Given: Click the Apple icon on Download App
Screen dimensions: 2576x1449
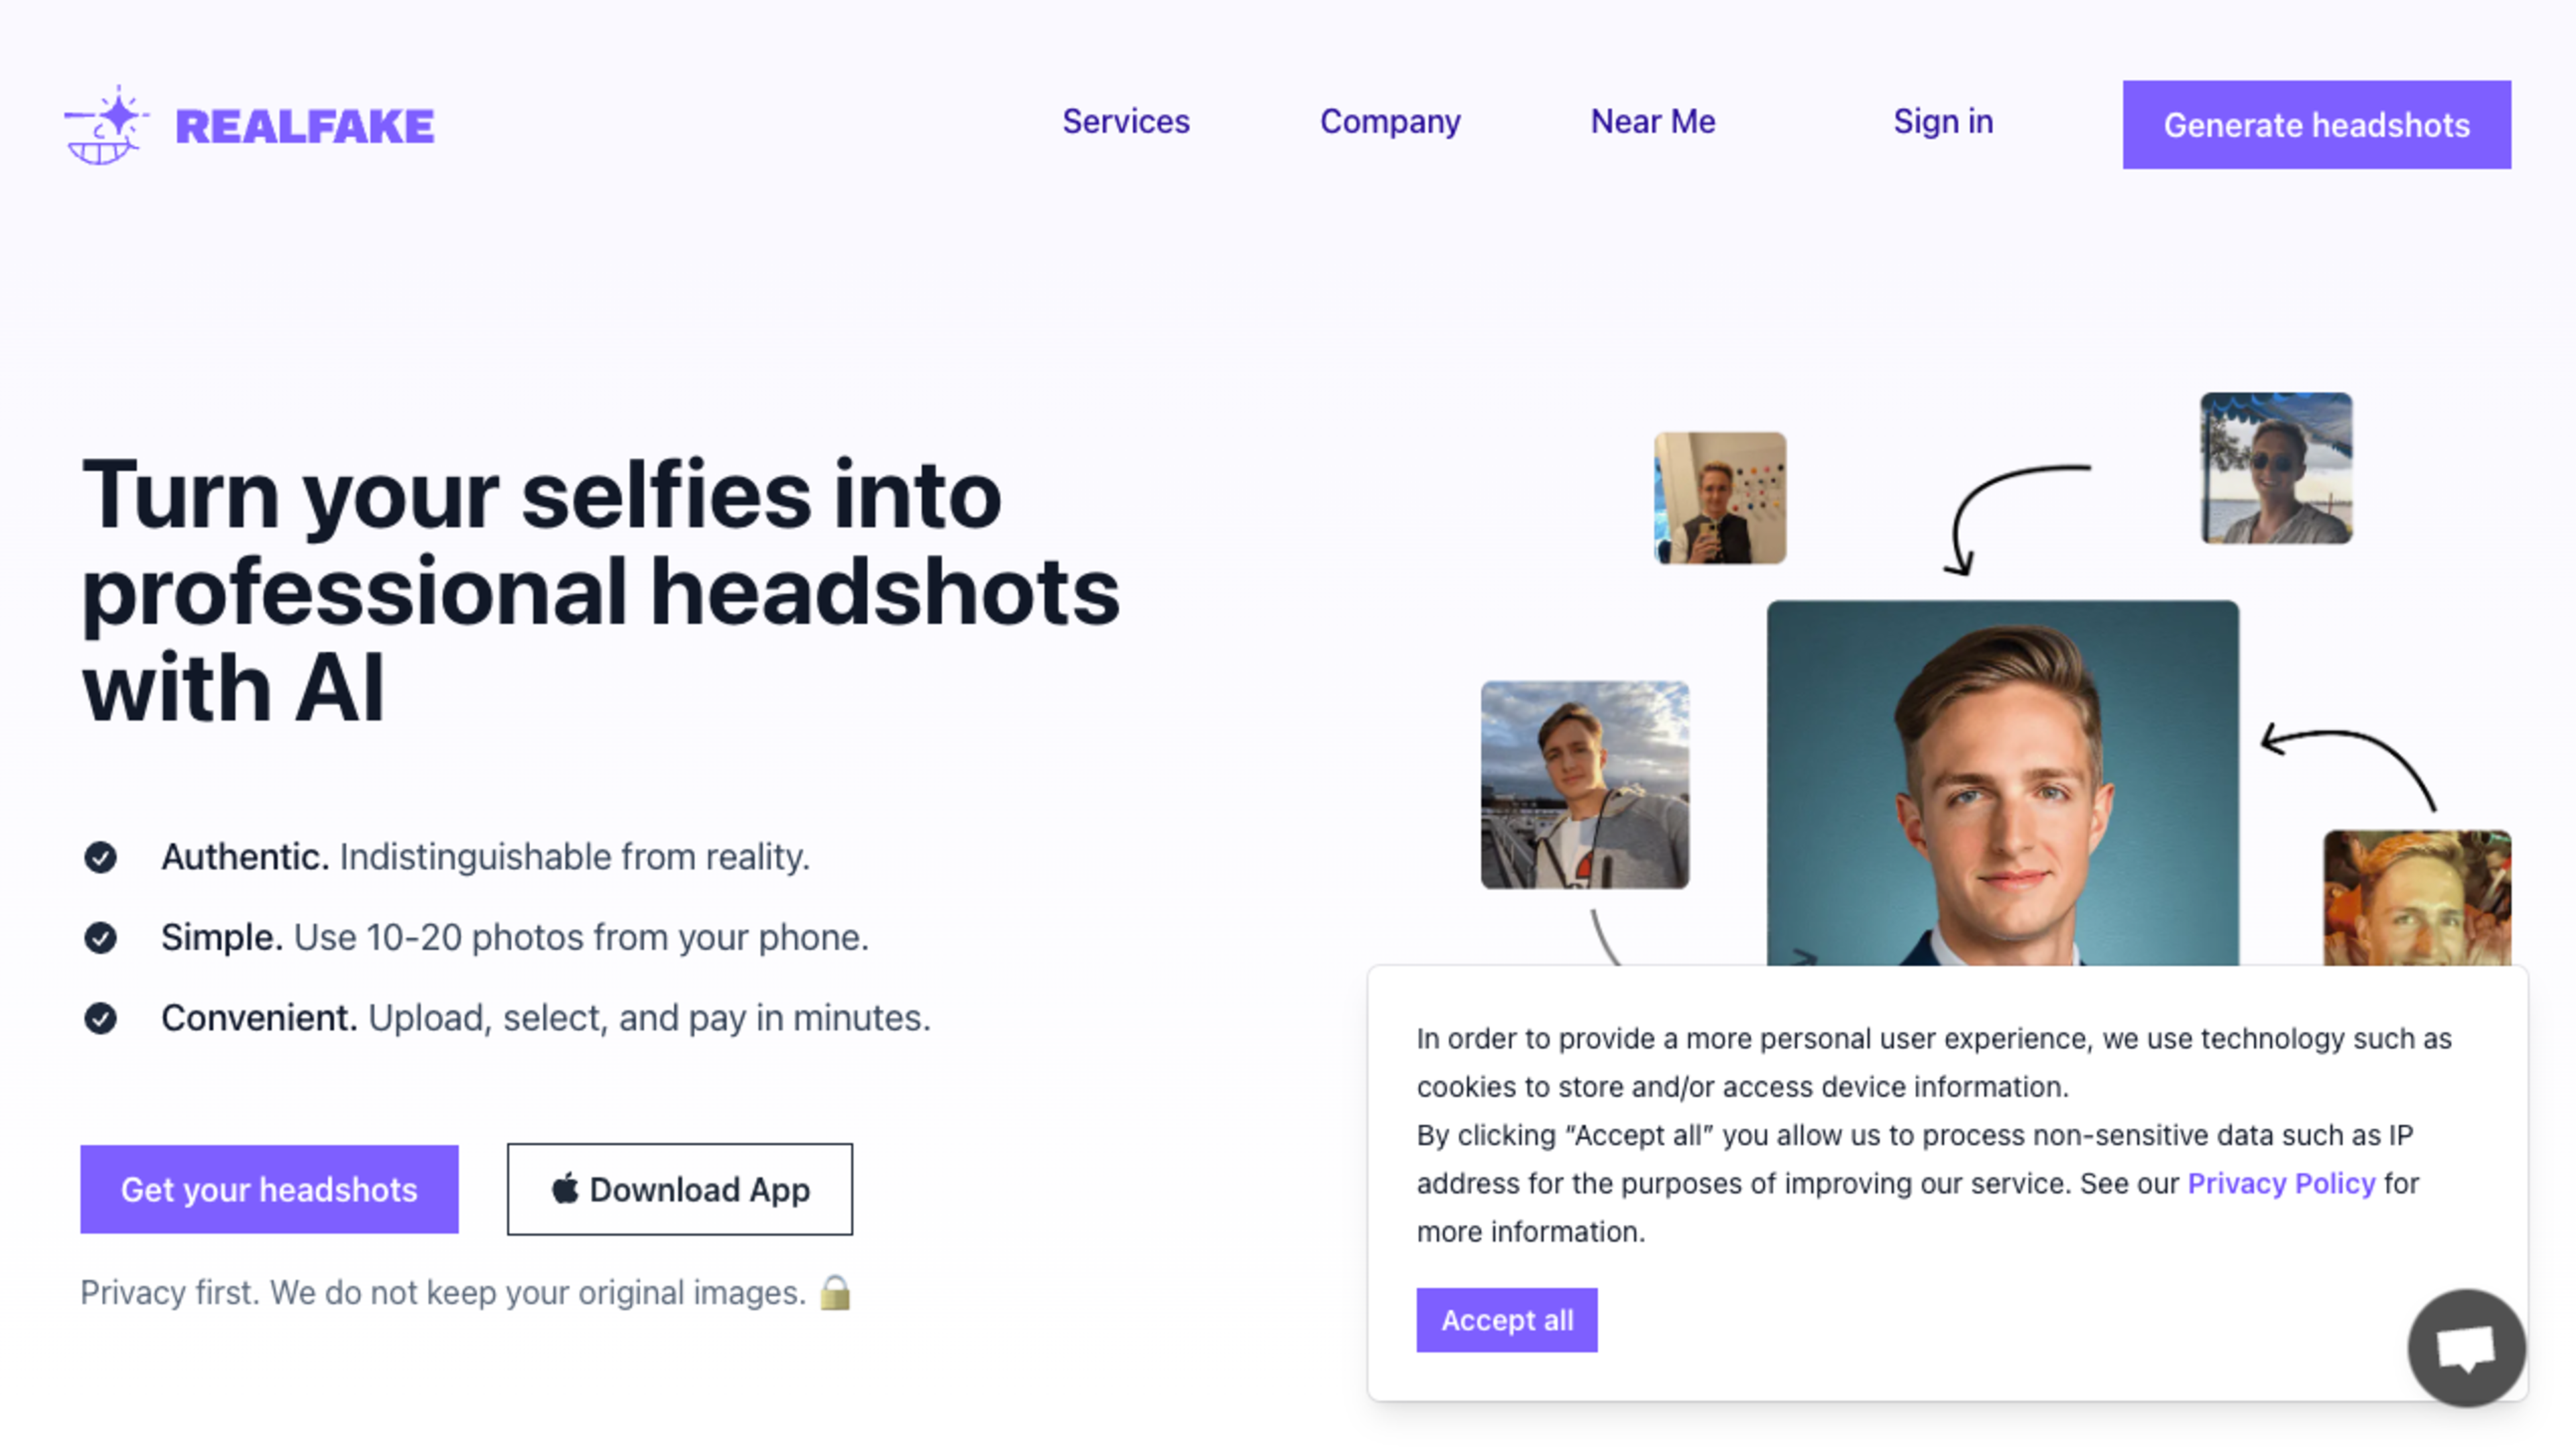Looking at the screenshot, I should pyautogui.click(x=565, y=1188).
